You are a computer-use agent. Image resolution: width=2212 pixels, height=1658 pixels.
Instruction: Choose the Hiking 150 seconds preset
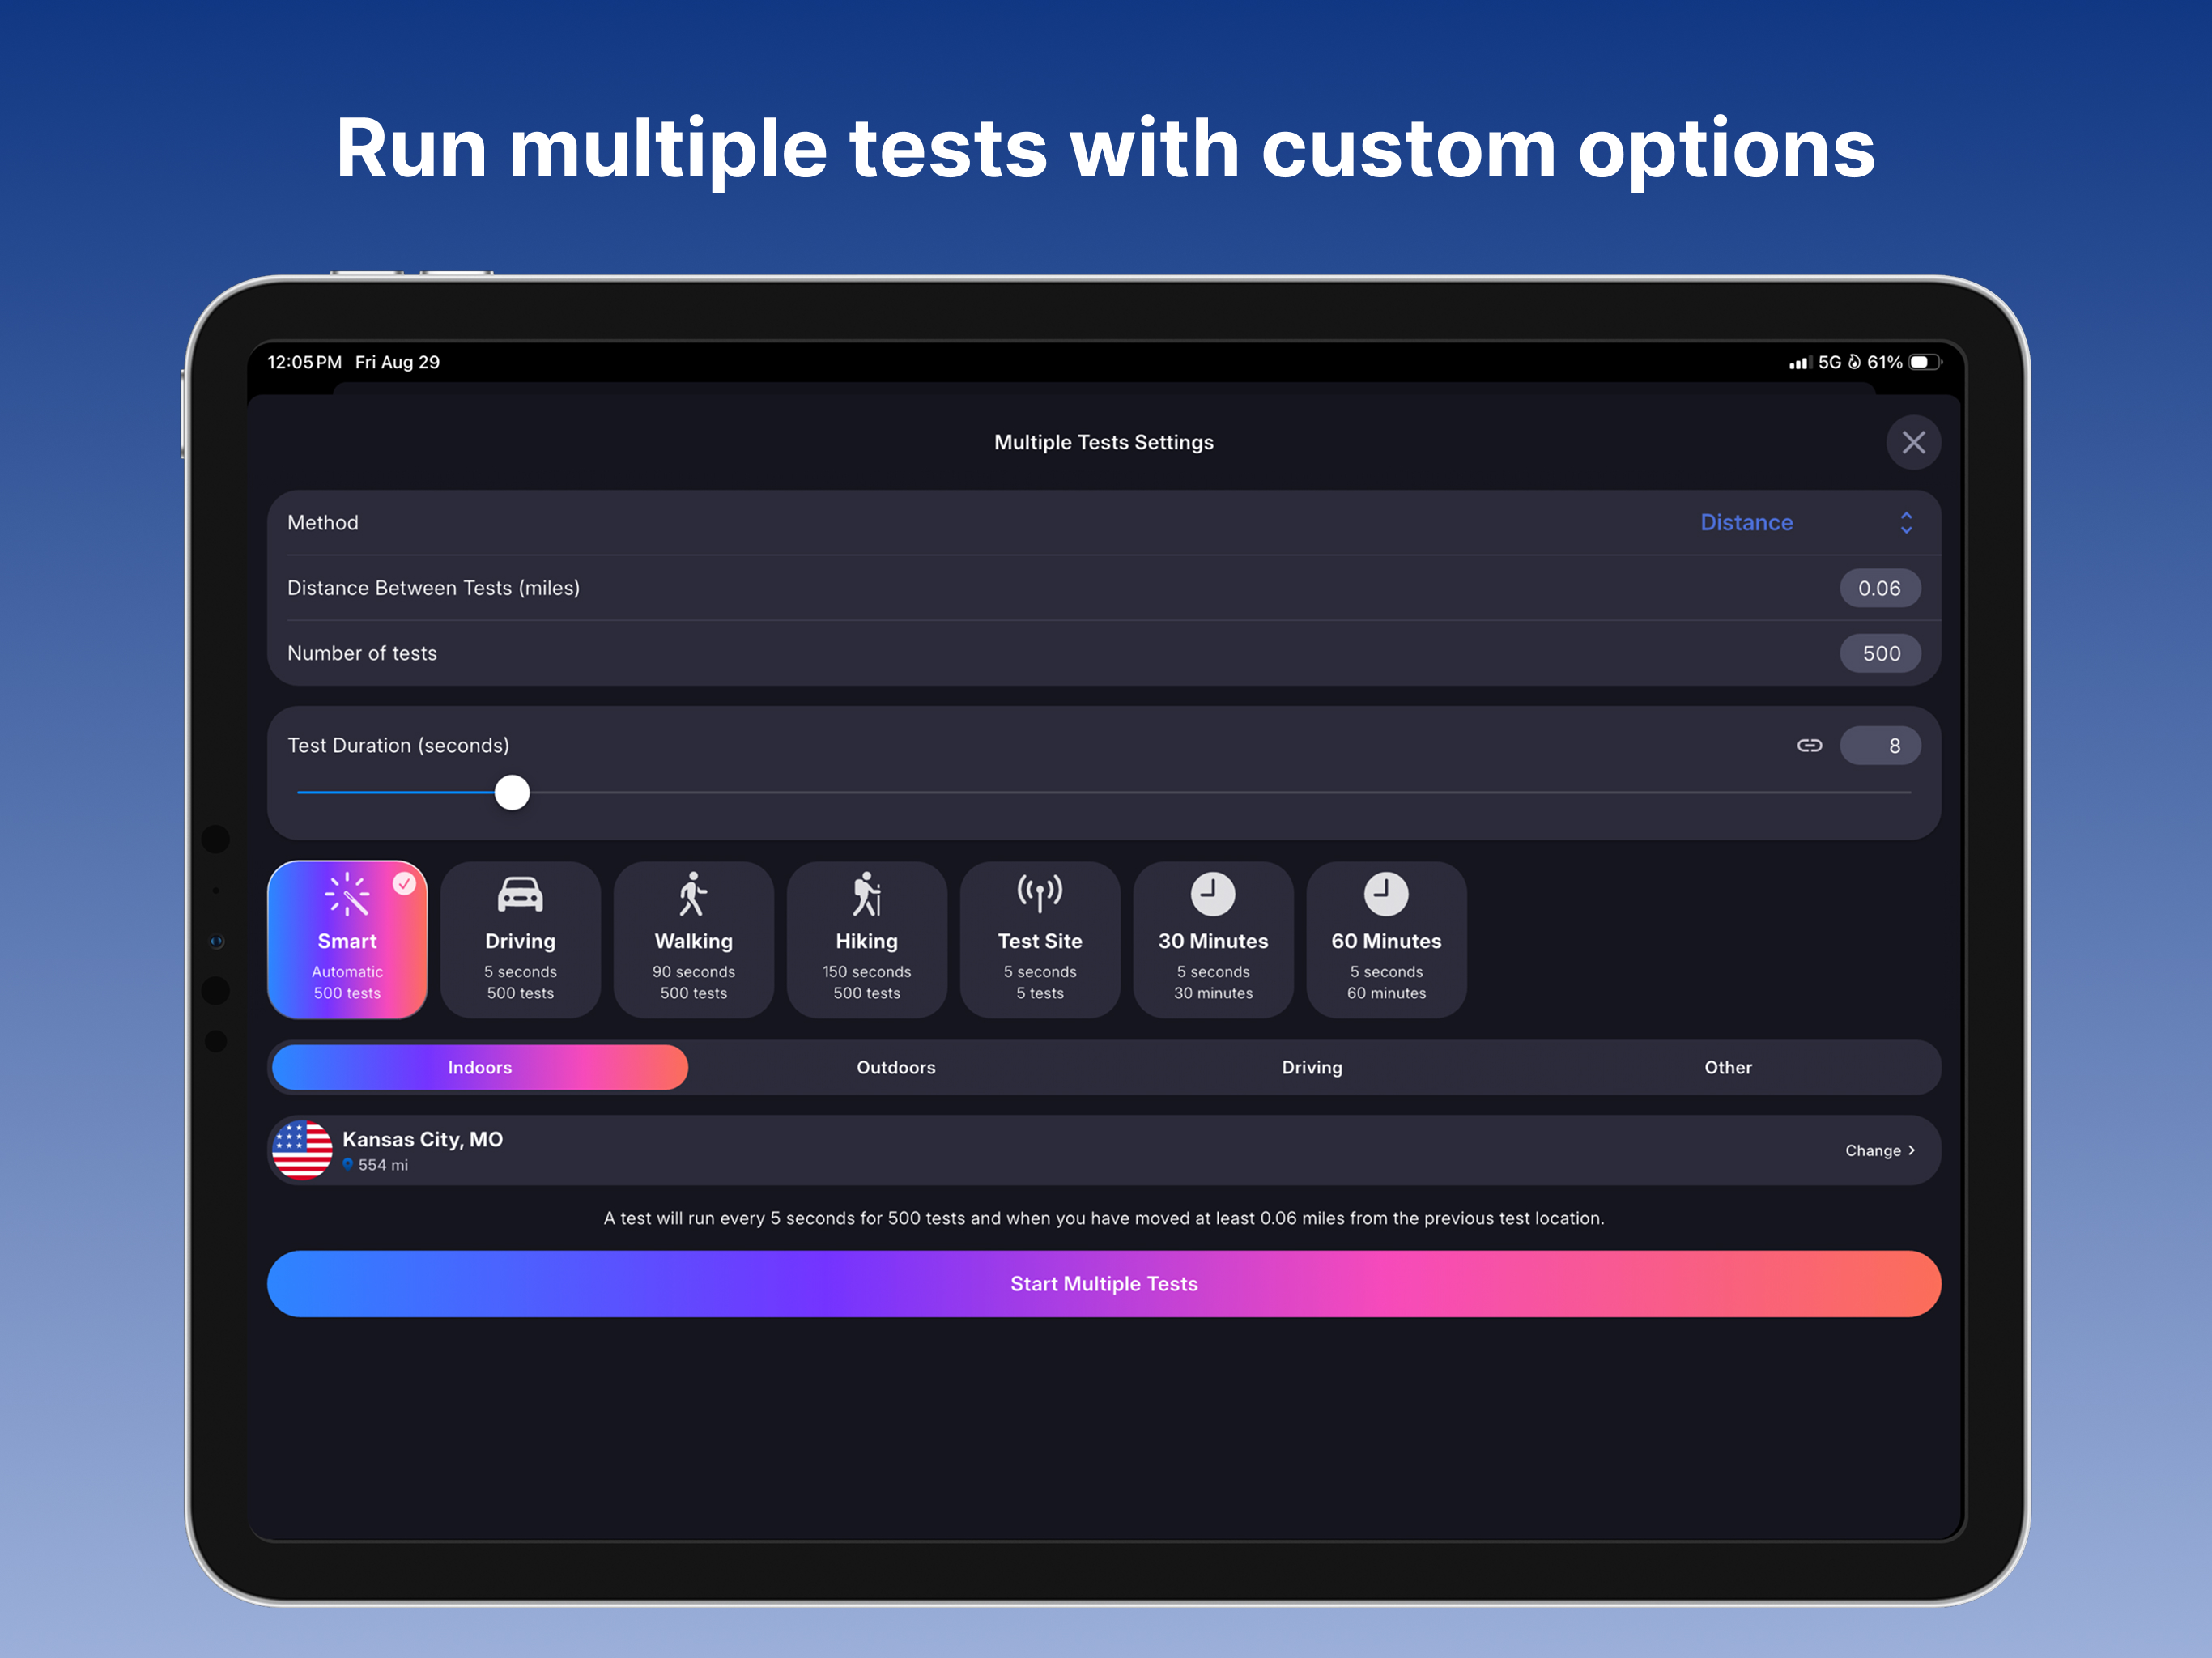[x=866, y=939]
